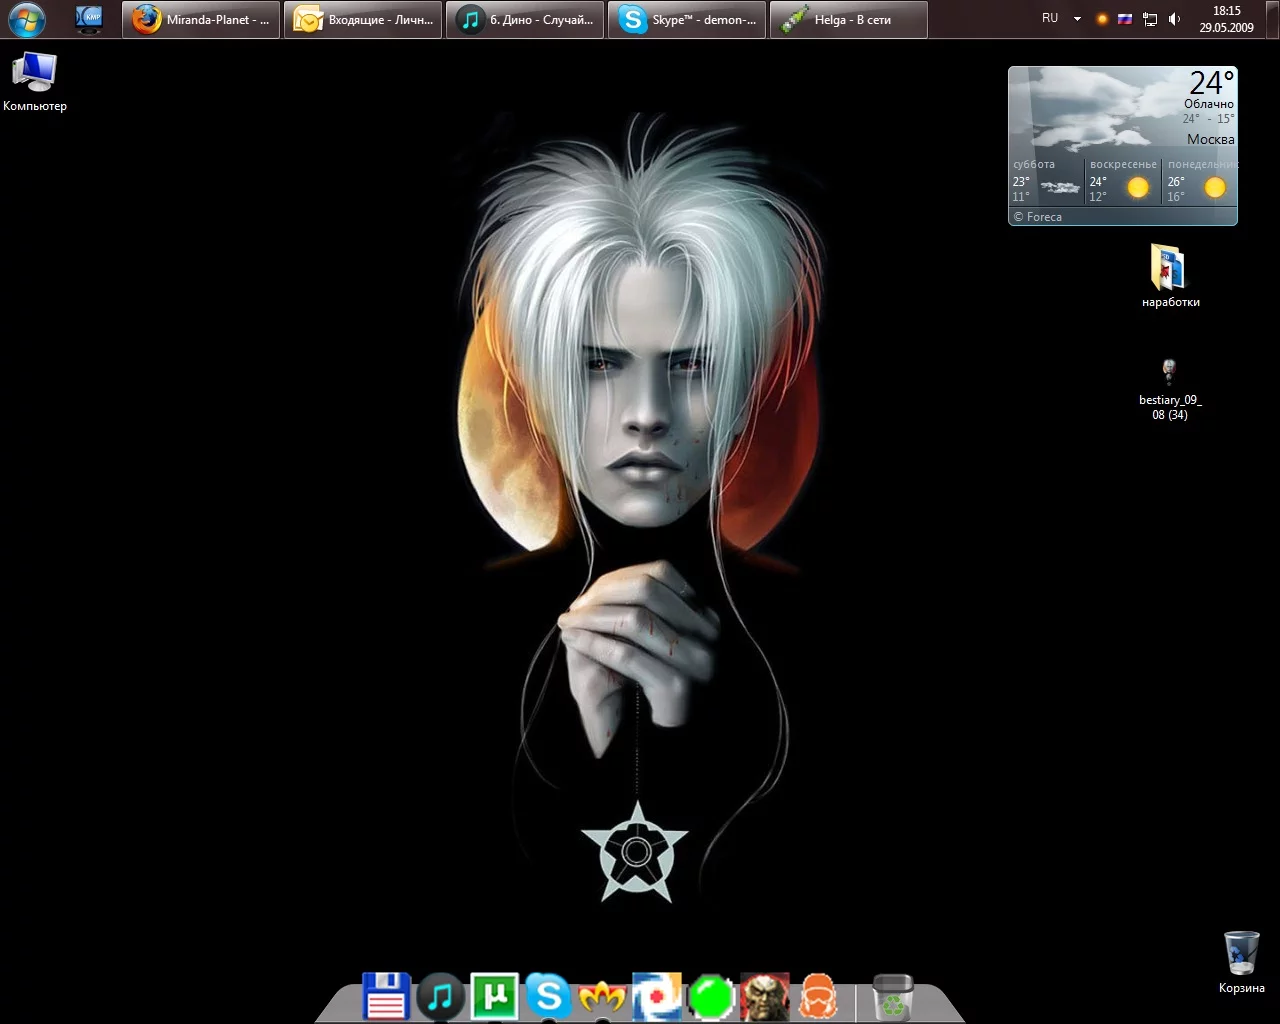Expand the language bar dropdown arrow
This screenshot has height=1024, width=1280.
click(x=1077, y=19)
